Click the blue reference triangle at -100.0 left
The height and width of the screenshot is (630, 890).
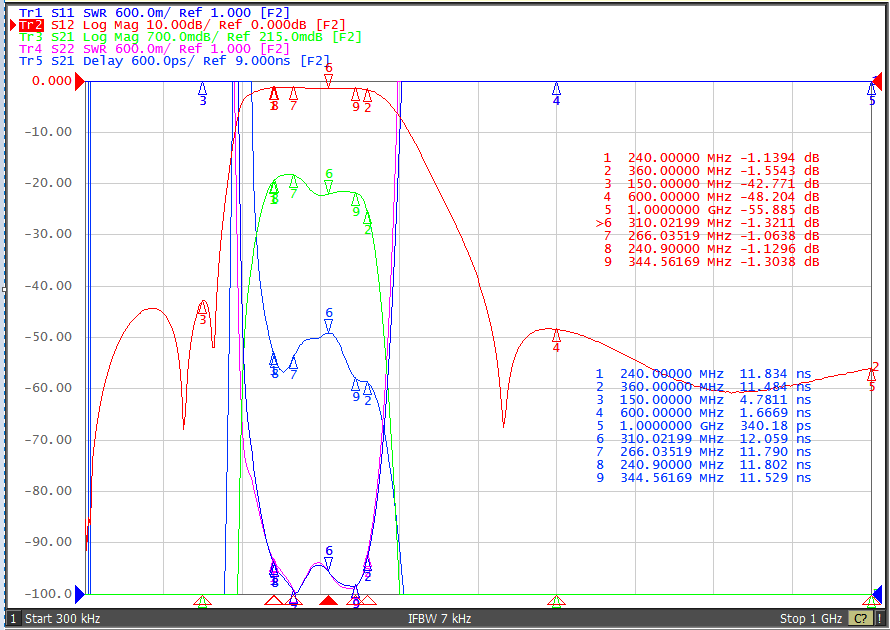(x=80, y=594)
